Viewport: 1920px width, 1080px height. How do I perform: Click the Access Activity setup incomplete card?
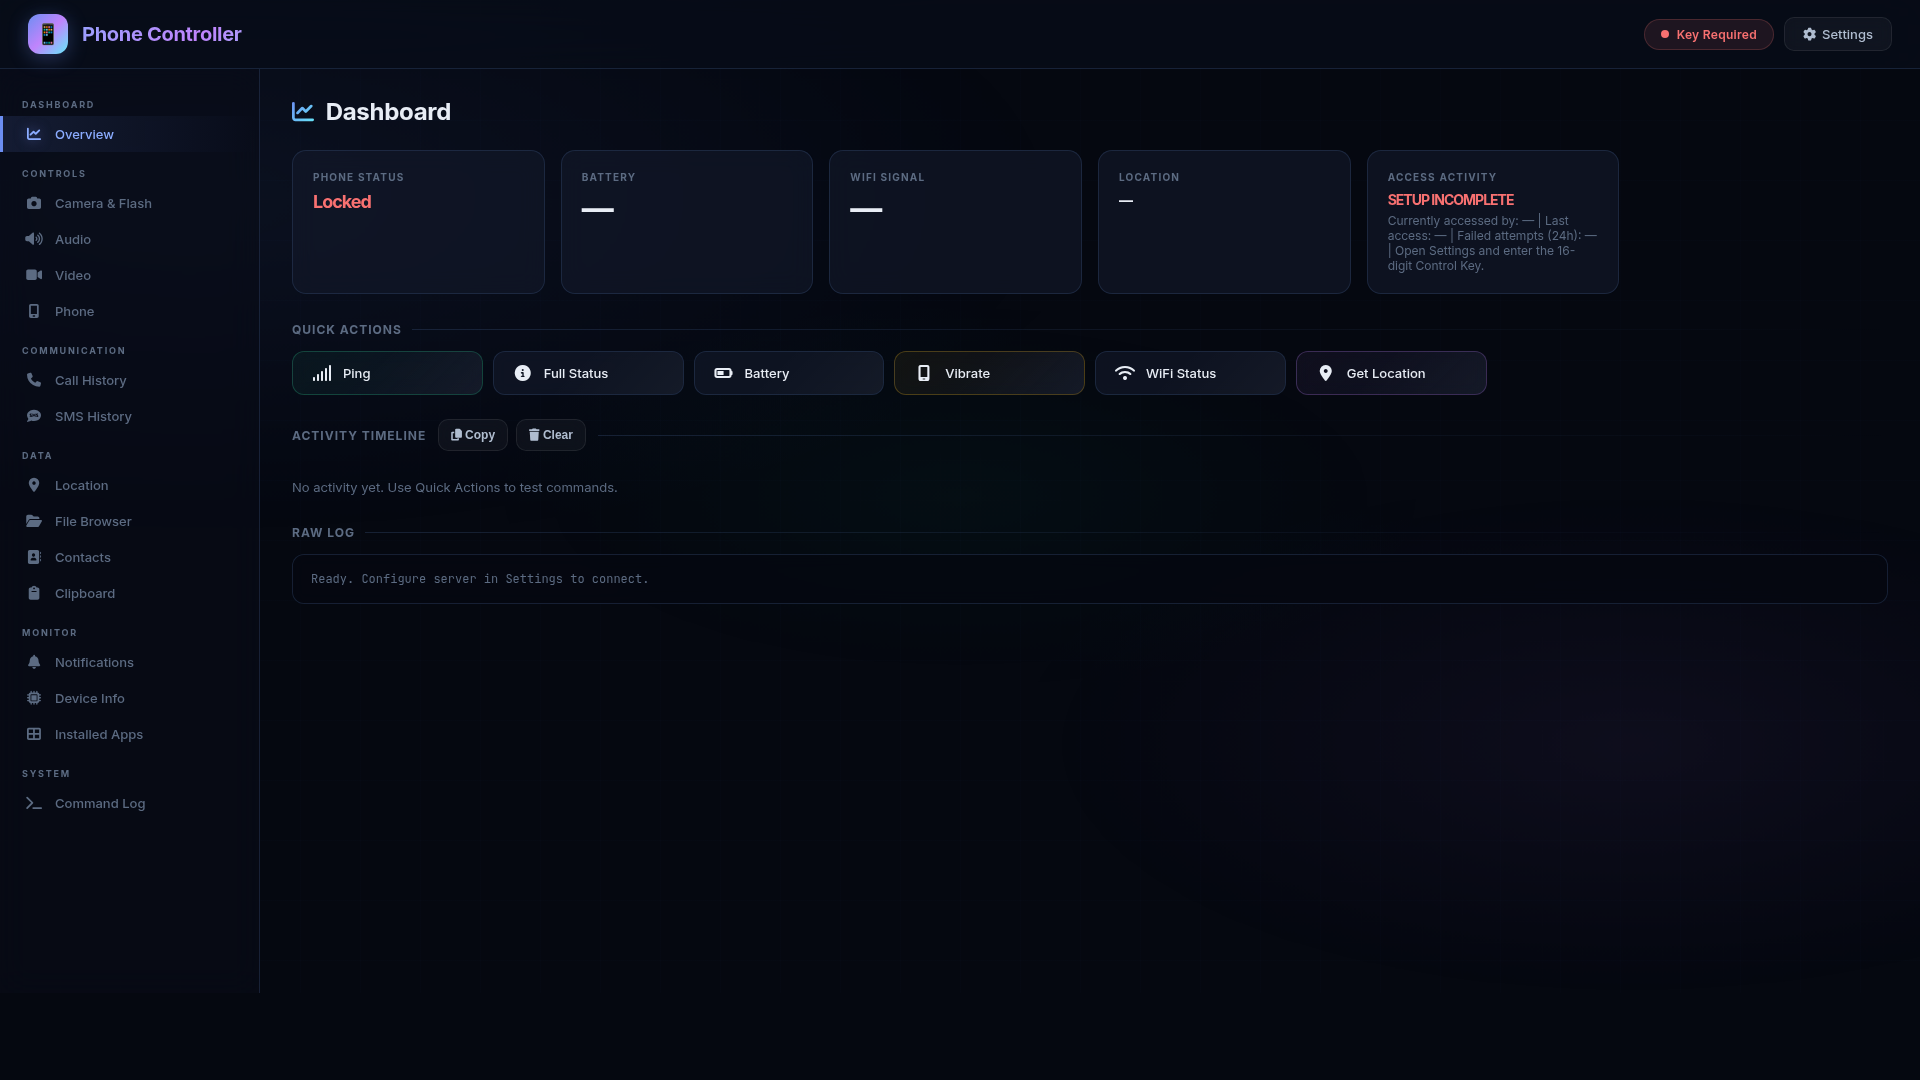tap(1492, 222)
